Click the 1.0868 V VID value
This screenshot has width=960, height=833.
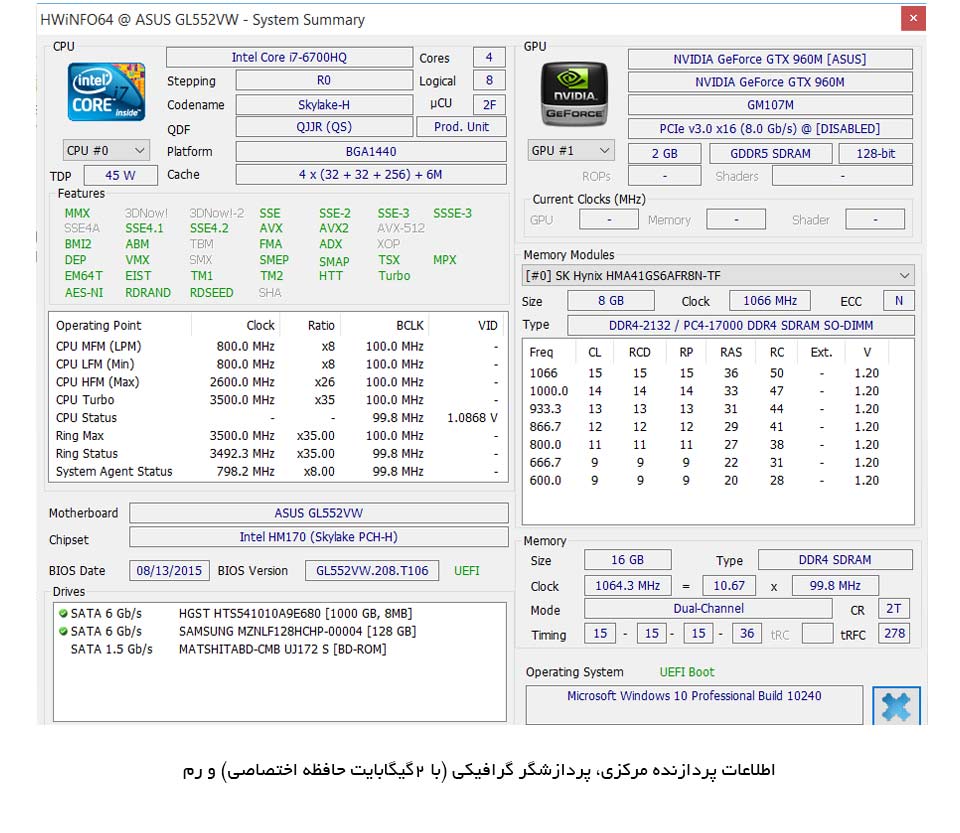[x=472, y=417]
